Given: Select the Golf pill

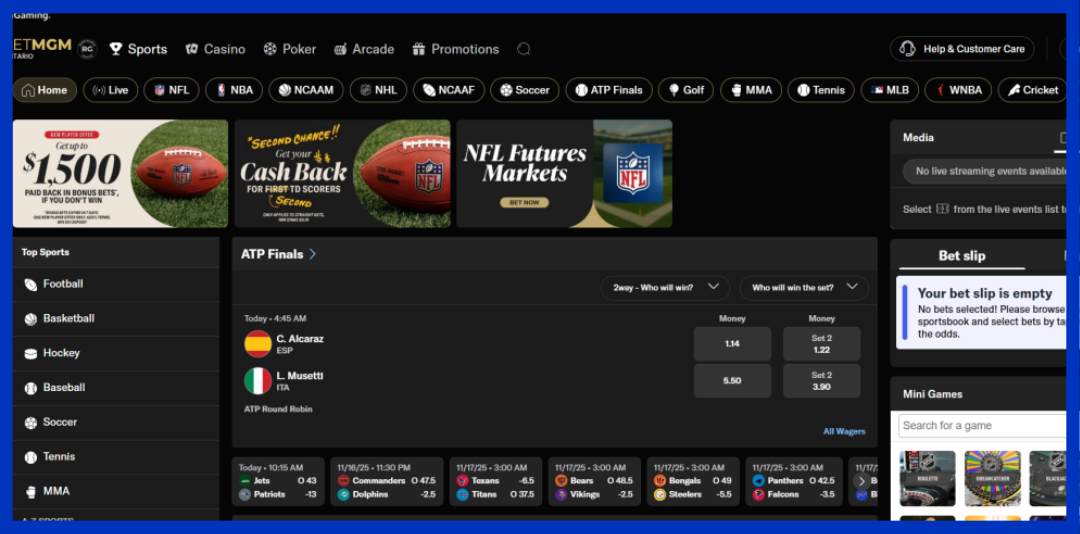Looking at the screenshot, I should [x=686, y=90].
